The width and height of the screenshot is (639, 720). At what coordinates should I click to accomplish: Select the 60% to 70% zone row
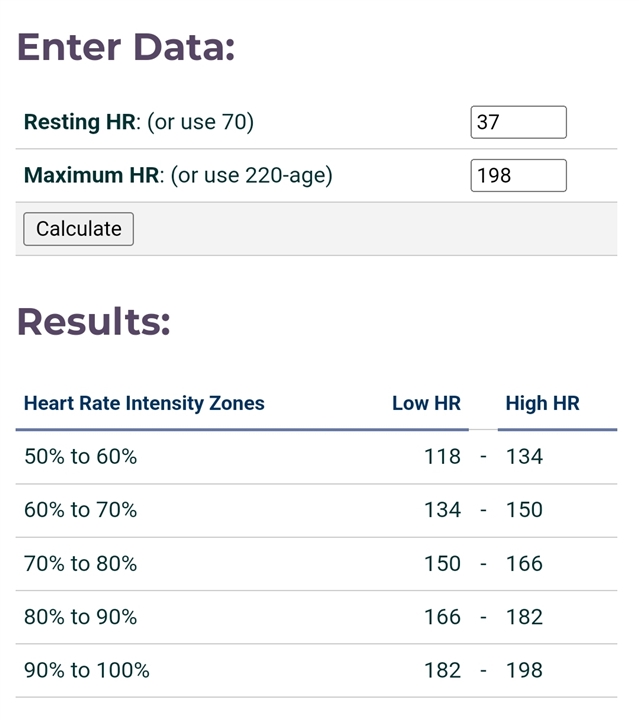pyautogui.click(x=316, y=510)
